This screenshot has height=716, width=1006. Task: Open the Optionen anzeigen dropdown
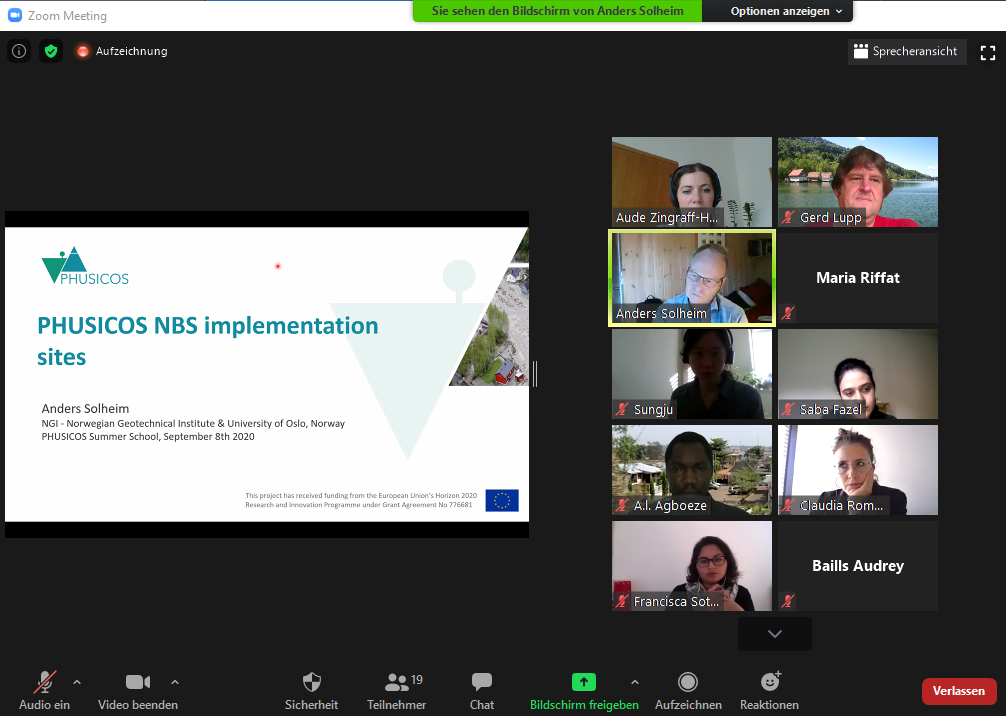click(786, 11)
